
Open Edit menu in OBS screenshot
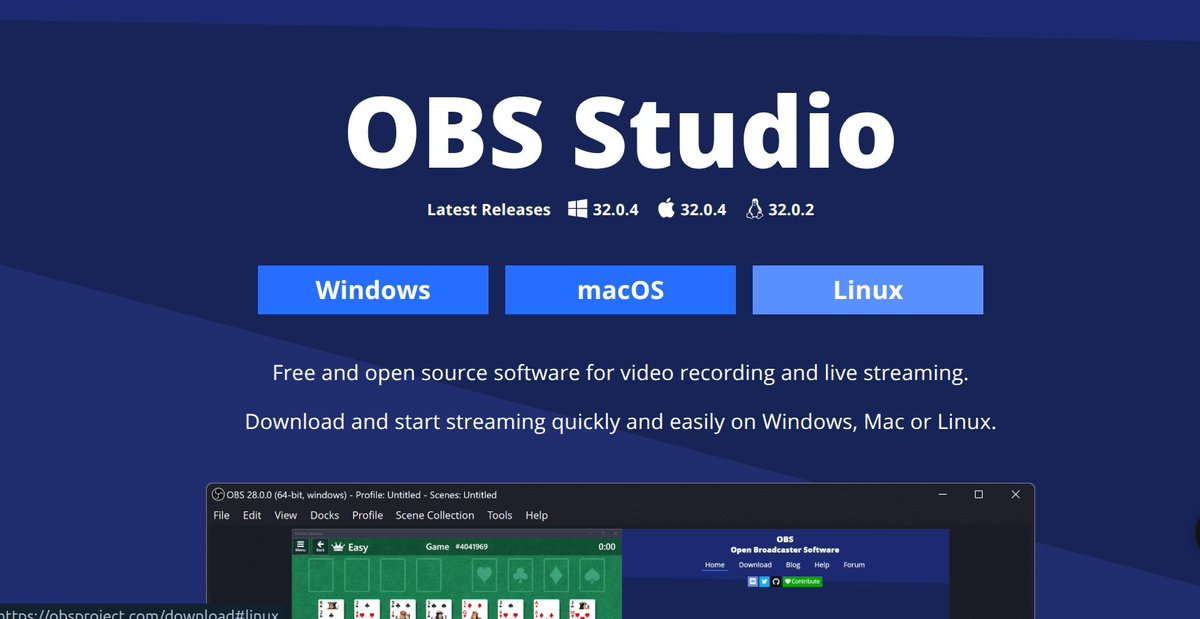[x=252, y=515]
